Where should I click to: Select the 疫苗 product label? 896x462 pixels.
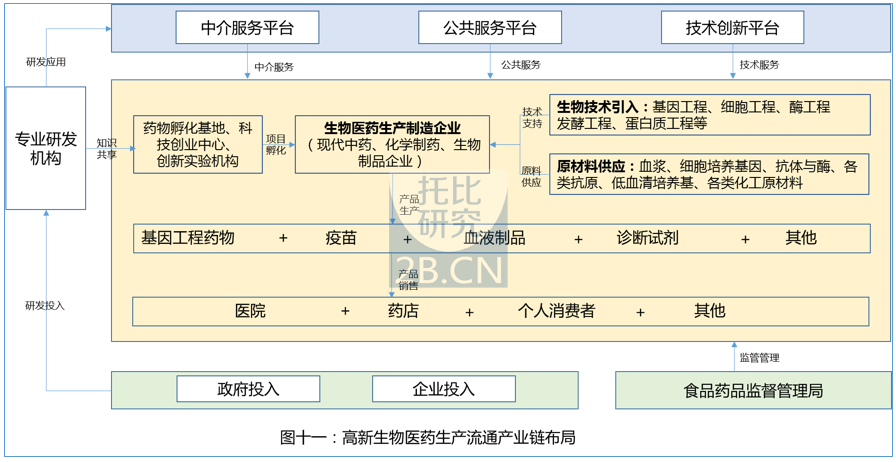(x=340, y=238)
